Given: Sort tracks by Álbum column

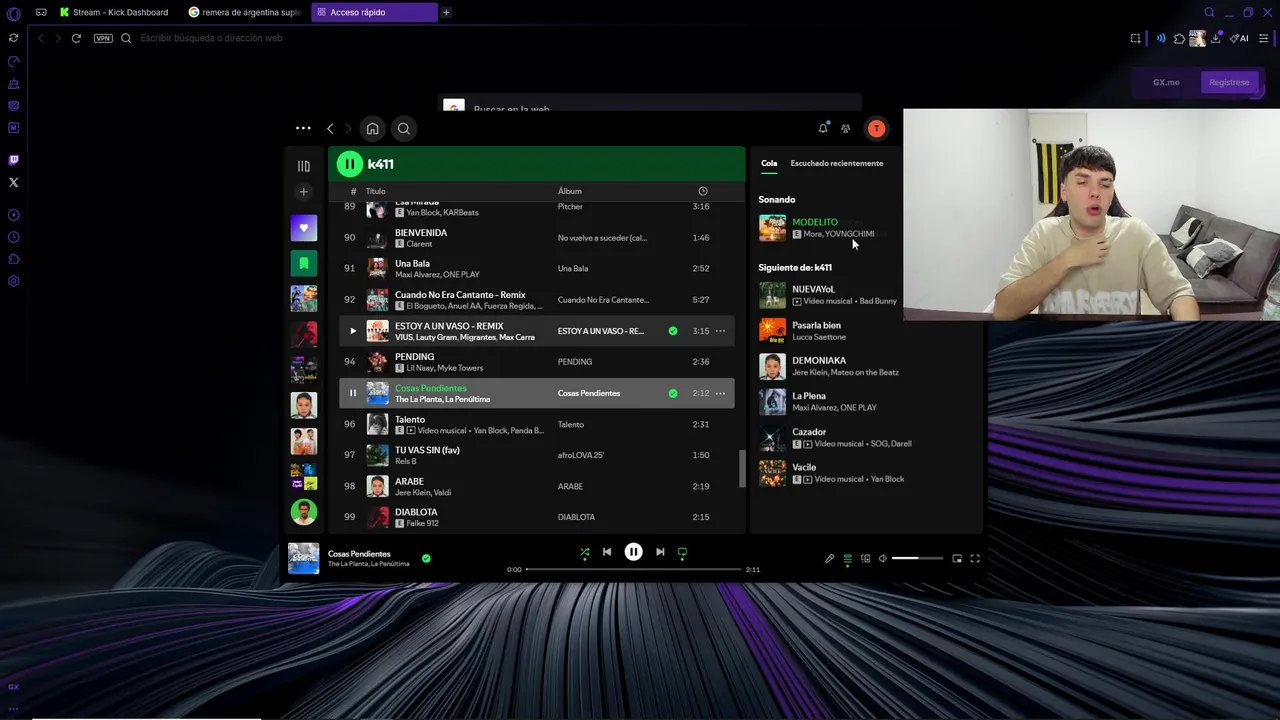Looking at the screenshot, I should [x=569, y=191].
